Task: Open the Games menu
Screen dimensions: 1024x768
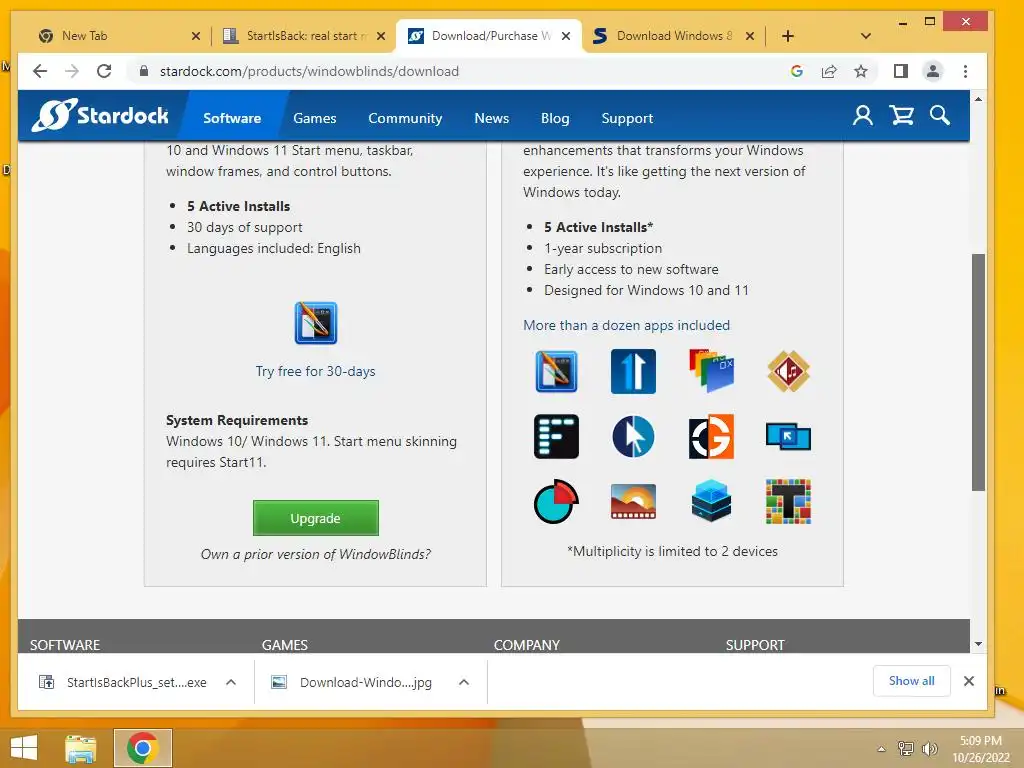Action: click(x=315, y=118)
